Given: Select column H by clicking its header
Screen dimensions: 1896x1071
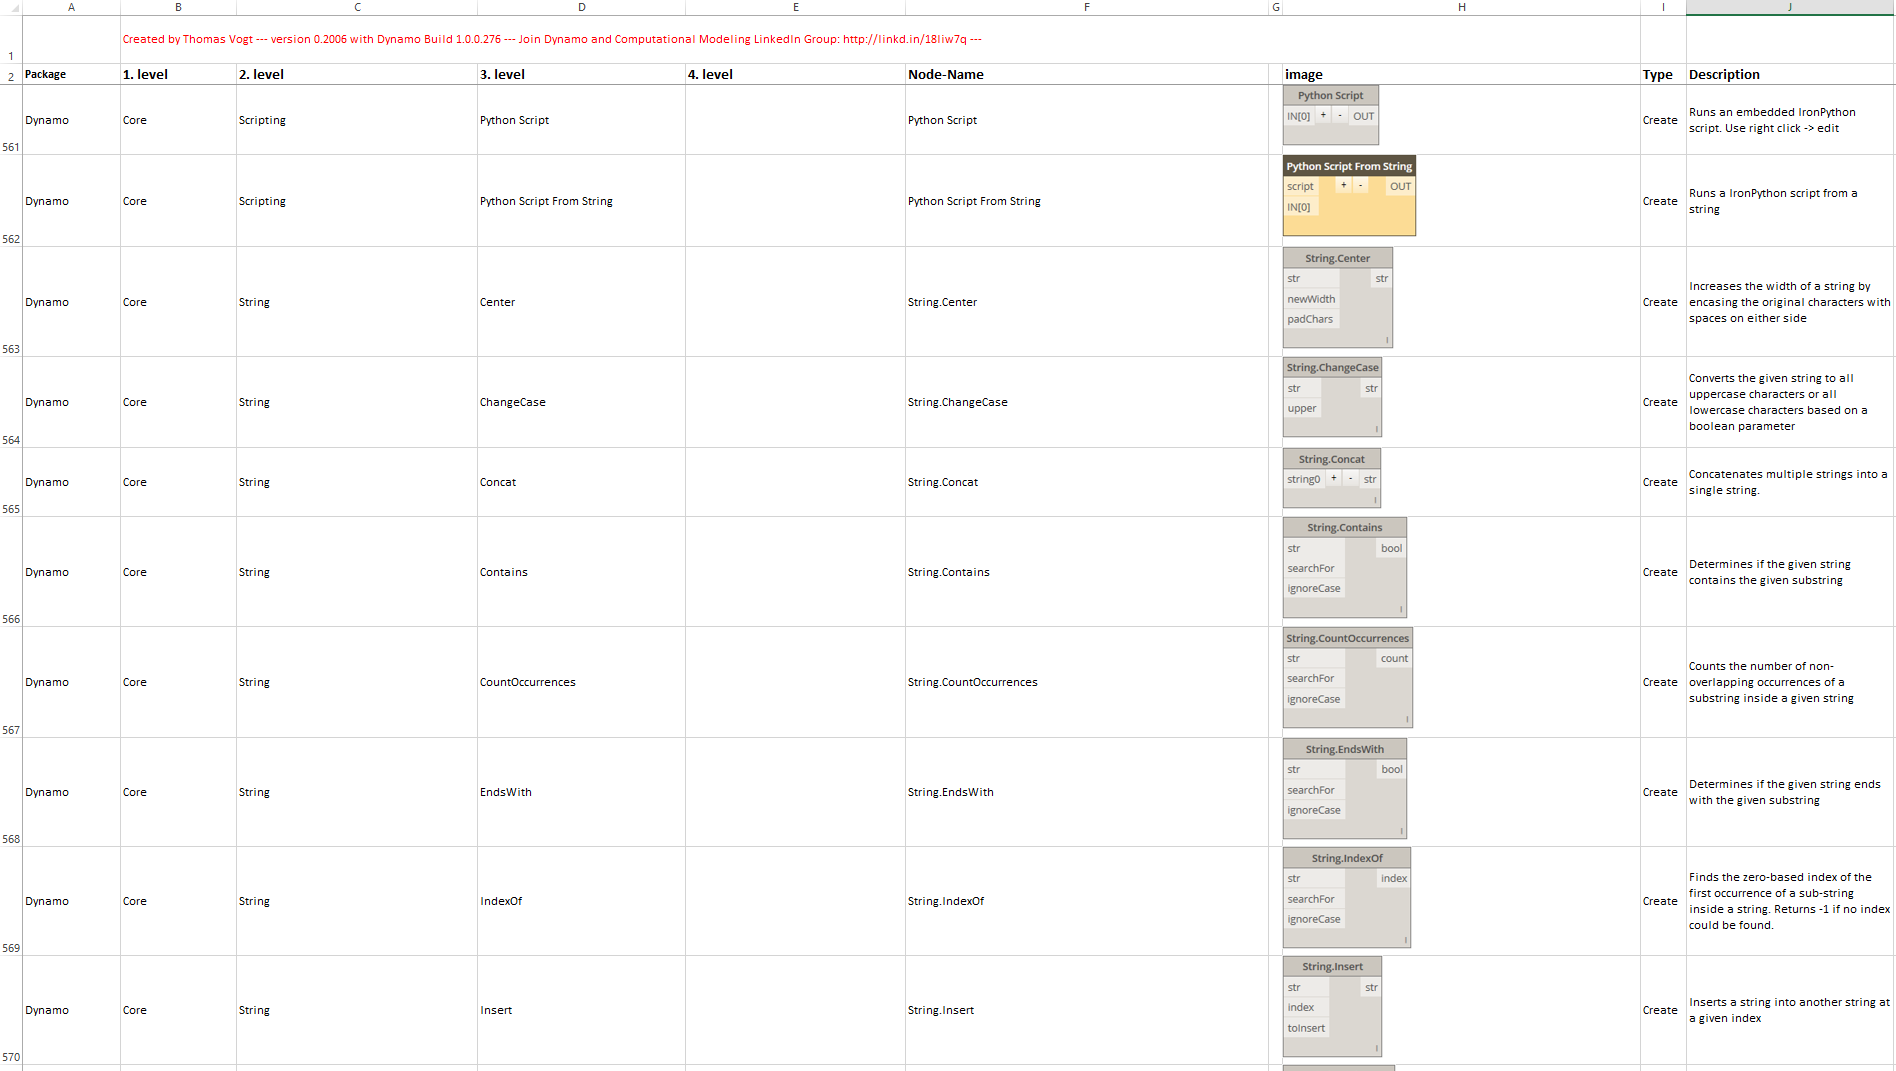Looking at the screenshot, I should pyautogui.click(x=1460, y=7).
